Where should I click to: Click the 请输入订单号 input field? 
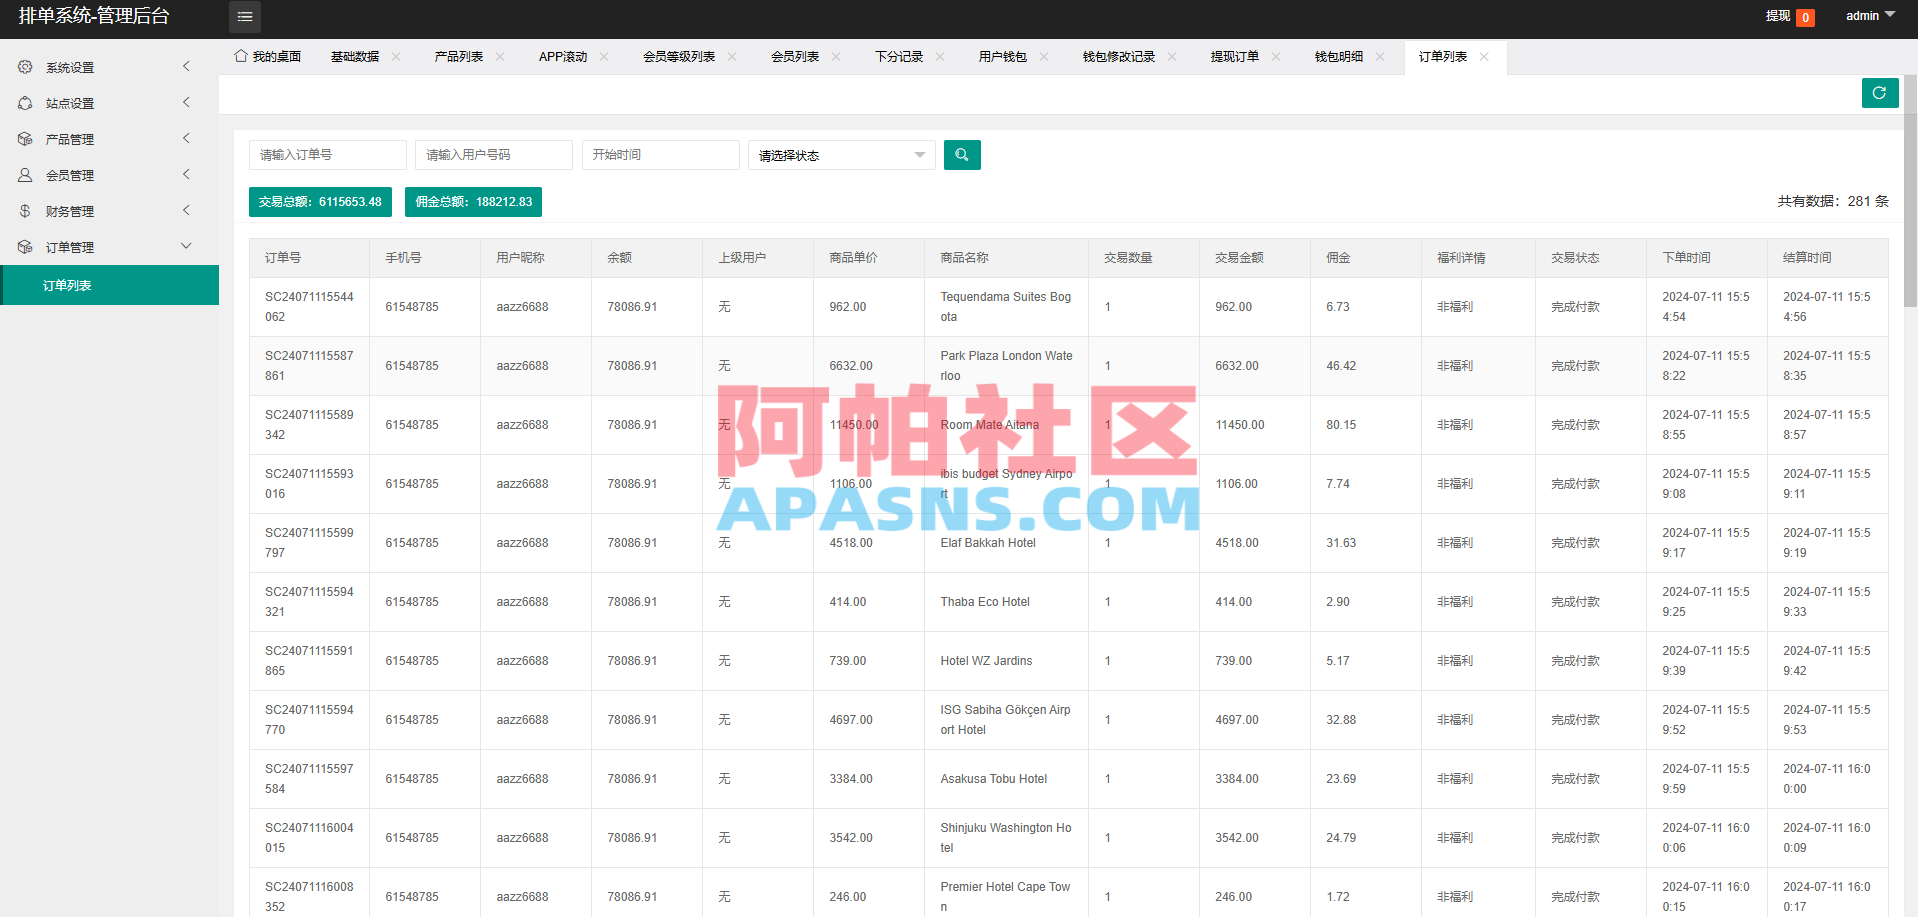coord(327,155)
